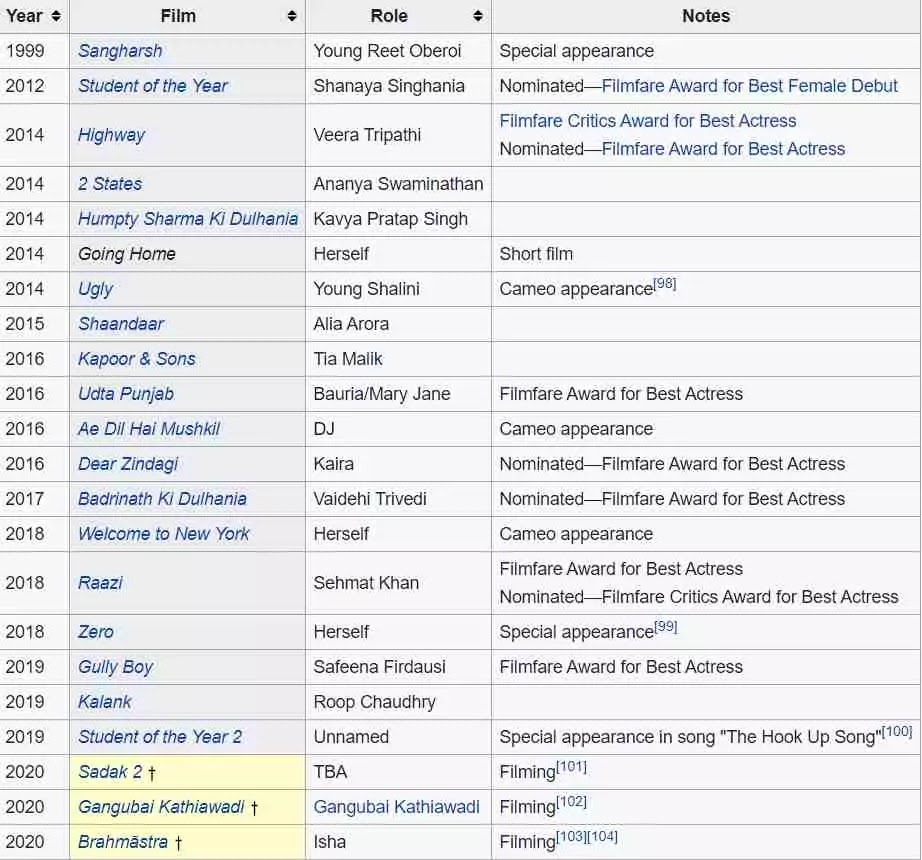The height and width of the screenshot is (860, 922).
Task: Open the Shaandaar film link
Action: click(121, 324)
